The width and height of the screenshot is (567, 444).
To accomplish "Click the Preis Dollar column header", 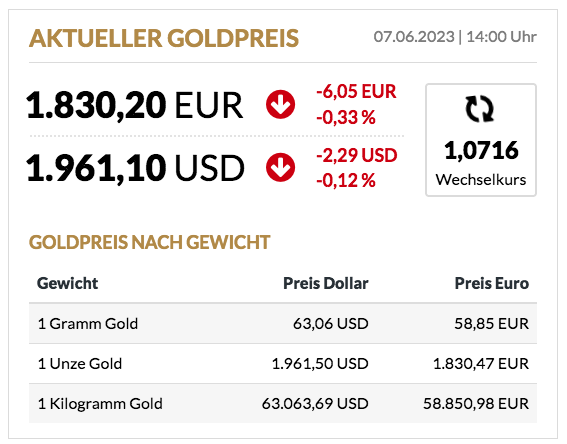I will (326, 283).
